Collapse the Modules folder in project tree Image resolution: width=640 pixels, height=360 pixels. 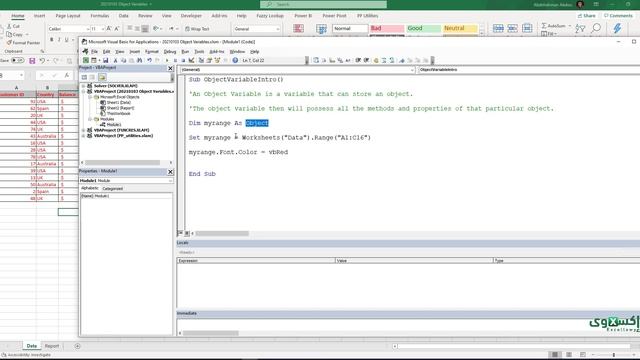90,119
